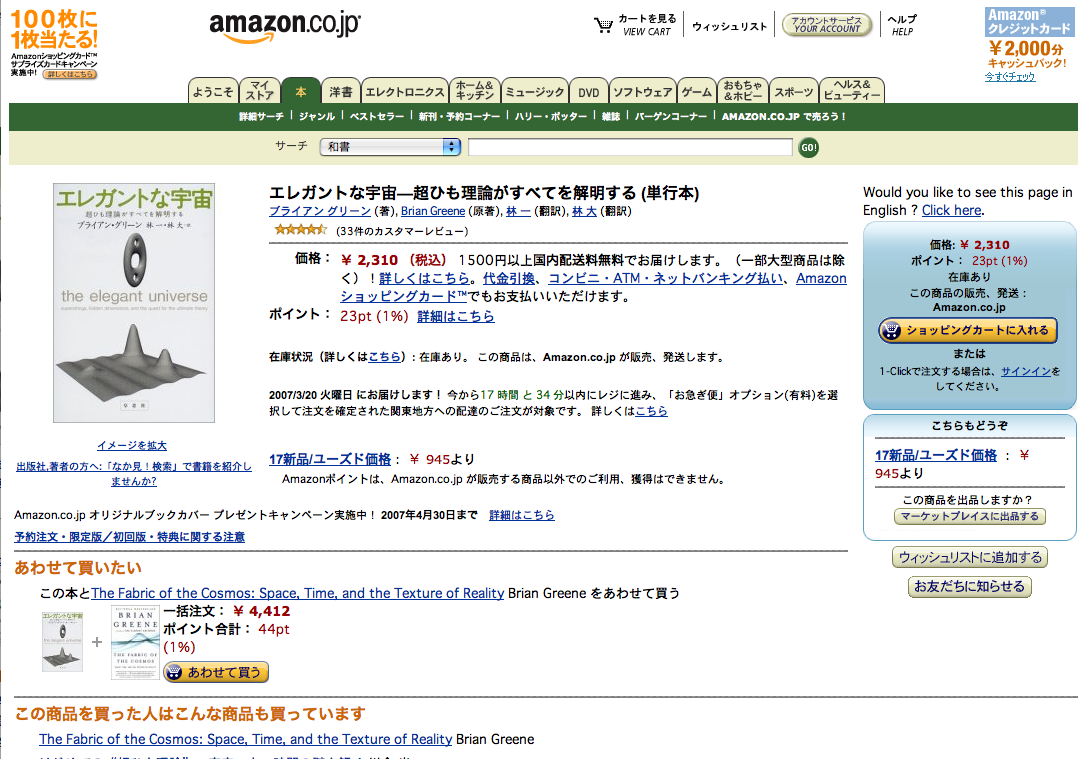Open the マイストア tab
This screenshot has width=1085, height=759.
pyautogui.click(x=259, y=91)
